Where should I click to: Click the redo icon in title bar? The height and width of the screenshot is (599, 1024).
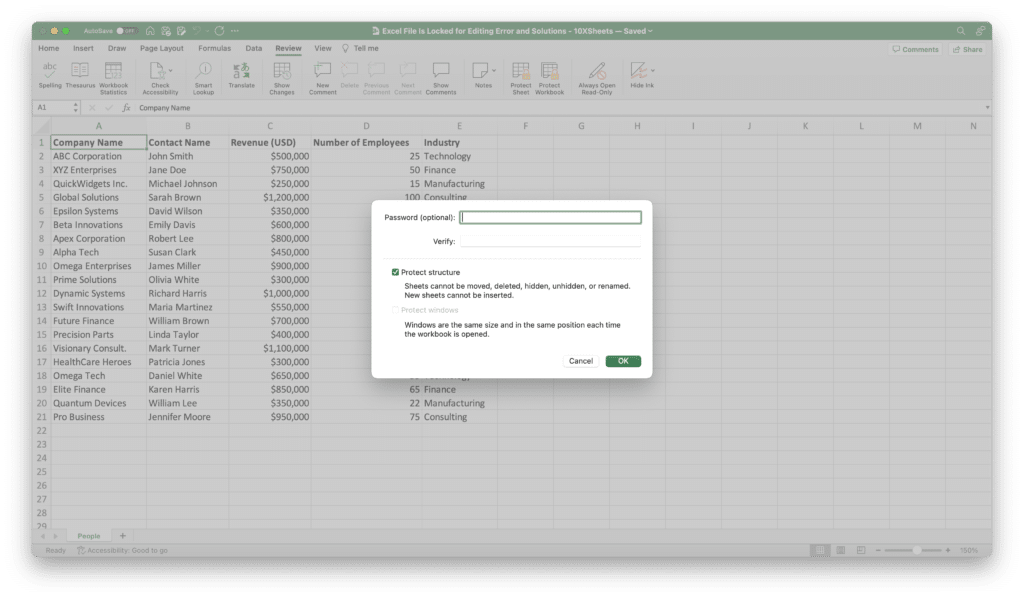[219, 31]
